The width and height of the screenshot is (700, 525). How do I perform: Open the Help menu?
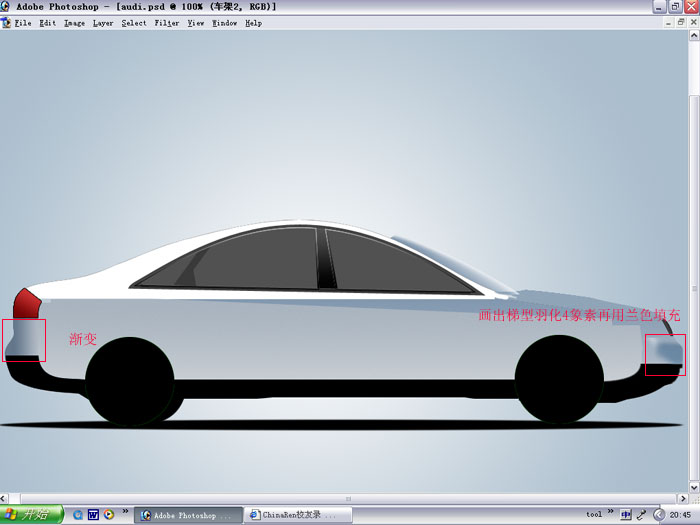click(x=254, y=23)
